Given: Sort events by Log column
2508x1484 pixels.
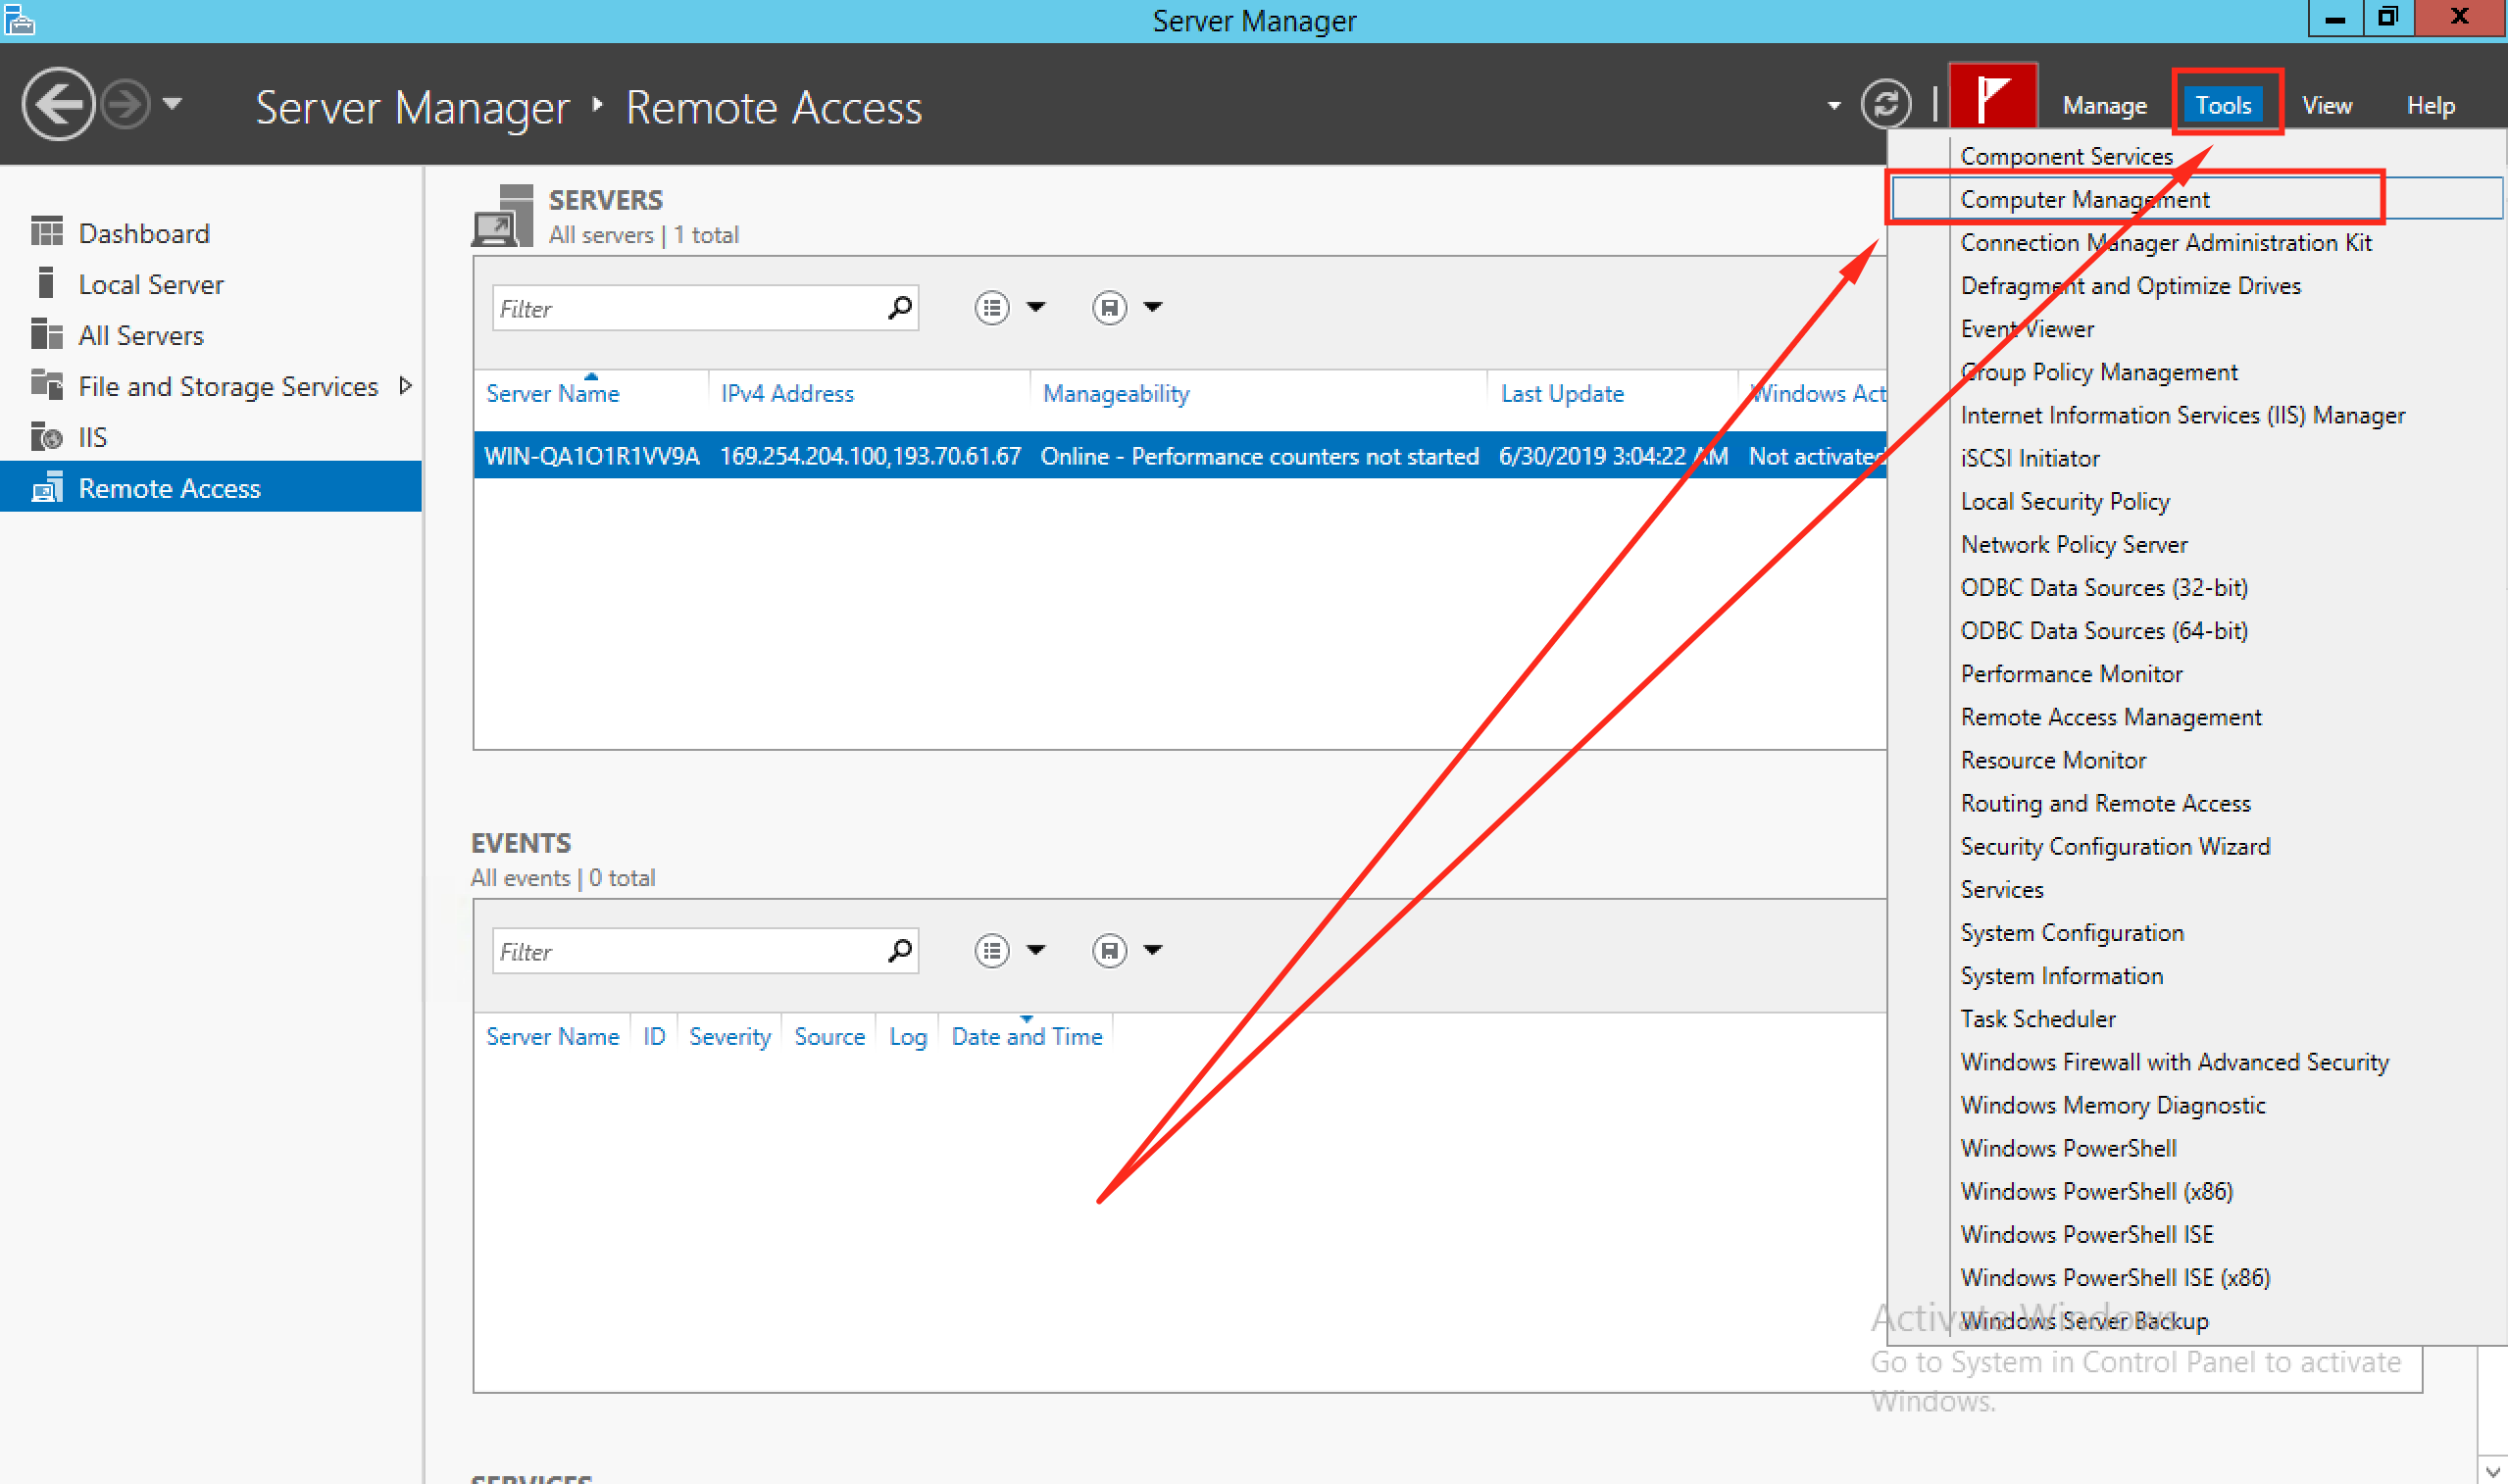Looking at the screenshot, I should tap(907, 1036).
